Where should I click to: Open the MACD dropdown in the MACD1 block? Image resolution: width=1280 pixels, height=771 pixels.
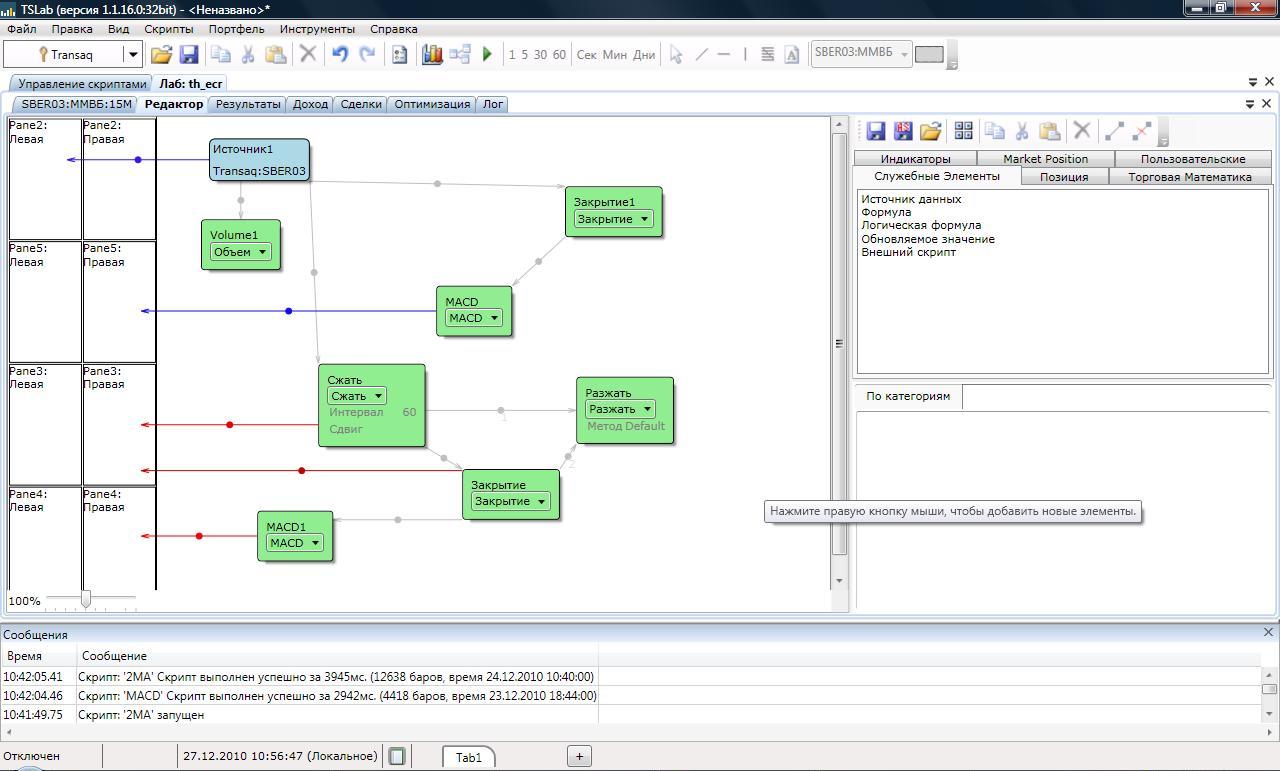pyautogui.click(x=314, y=543)
